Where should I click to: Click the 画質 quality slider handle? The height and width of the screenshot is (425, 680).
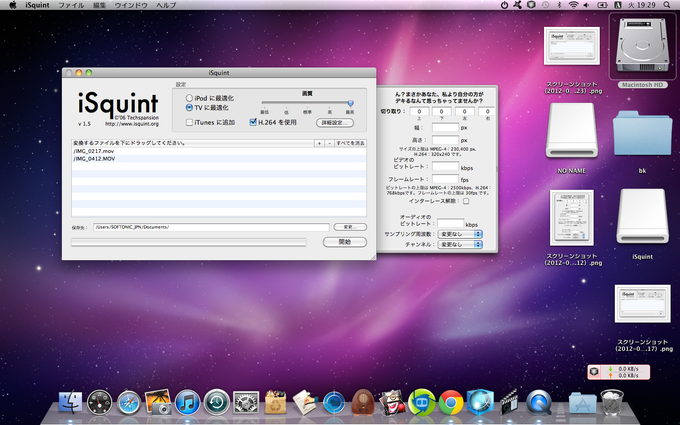[x=350, y=103]
